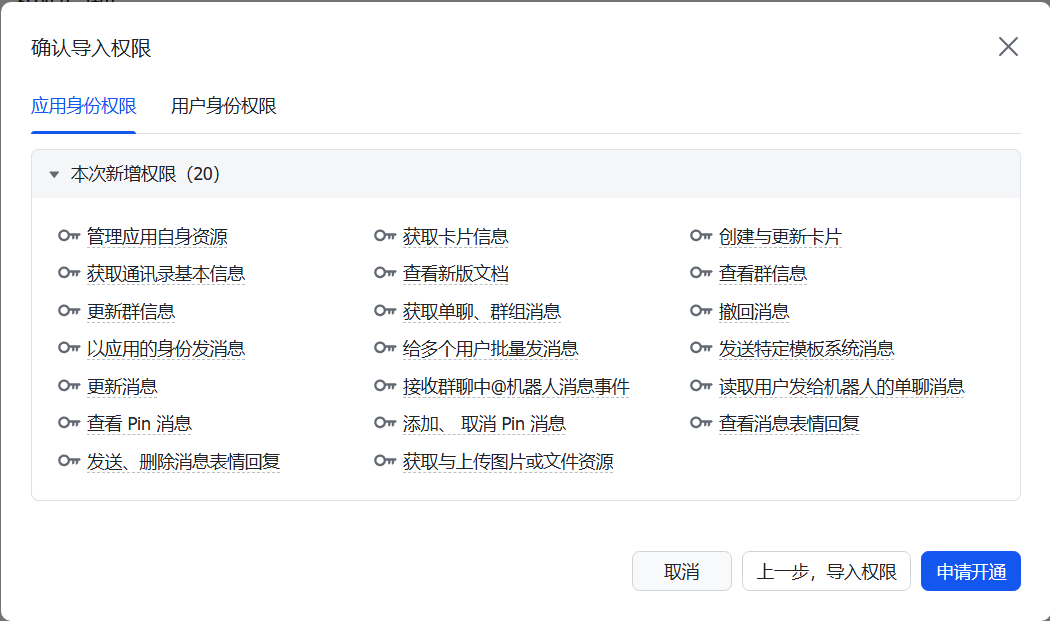Open 以应用的身份发消息 permission link
The height and width of the screenshot is (621, 1050).
[x=166, y=349]
